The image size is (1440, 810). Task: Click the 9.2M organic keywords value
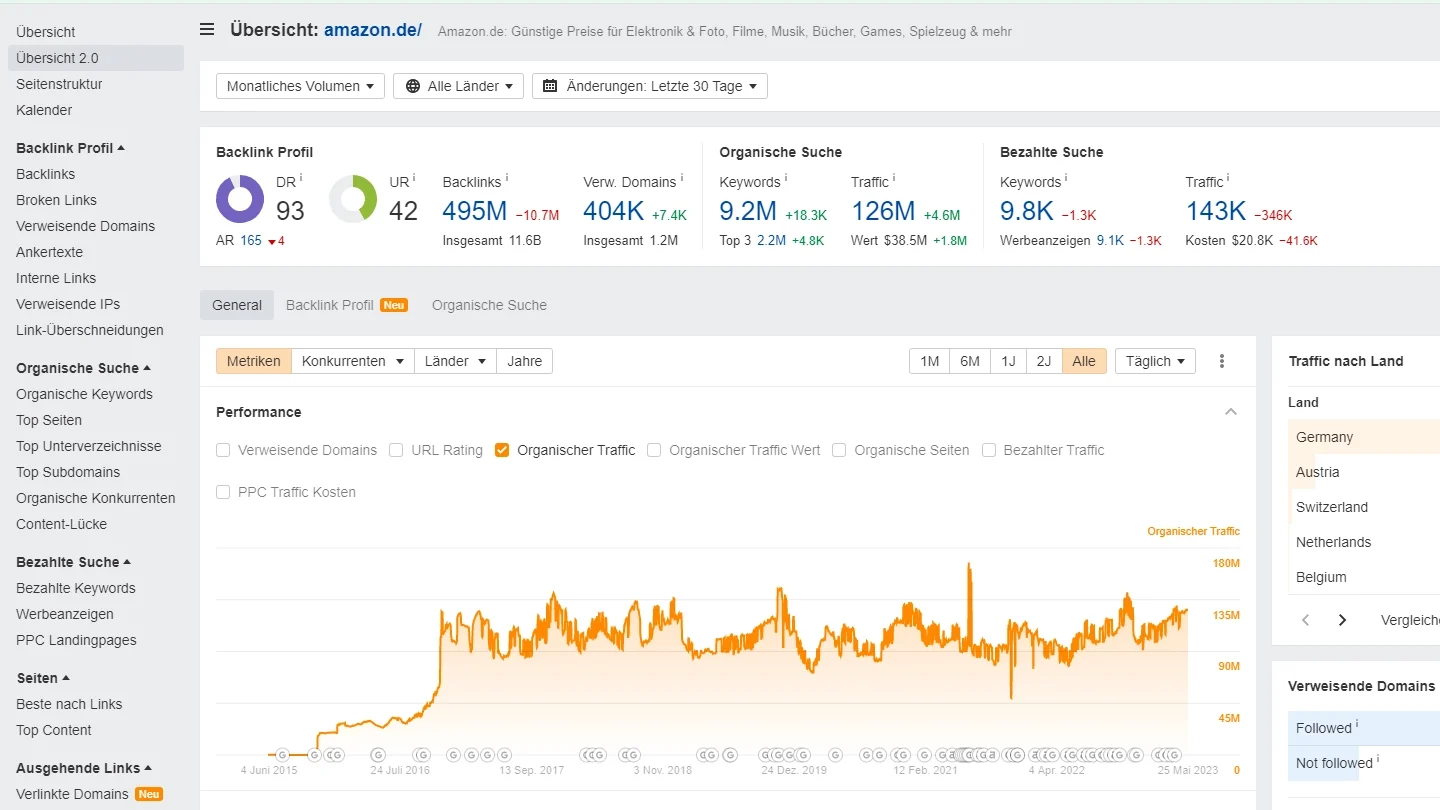748,211
